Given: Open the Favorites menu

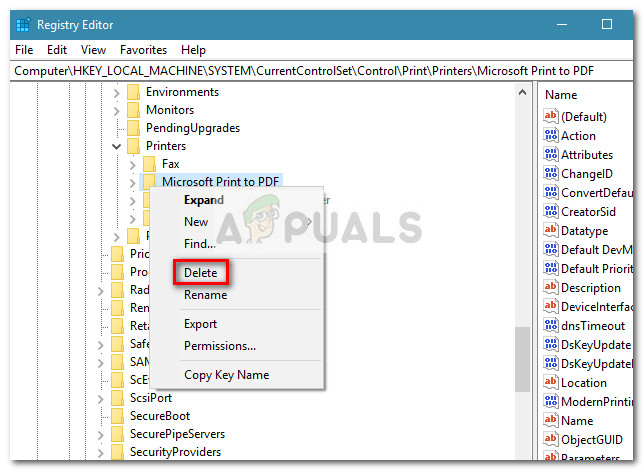Looking at the screenshot, I should [143, 50].
